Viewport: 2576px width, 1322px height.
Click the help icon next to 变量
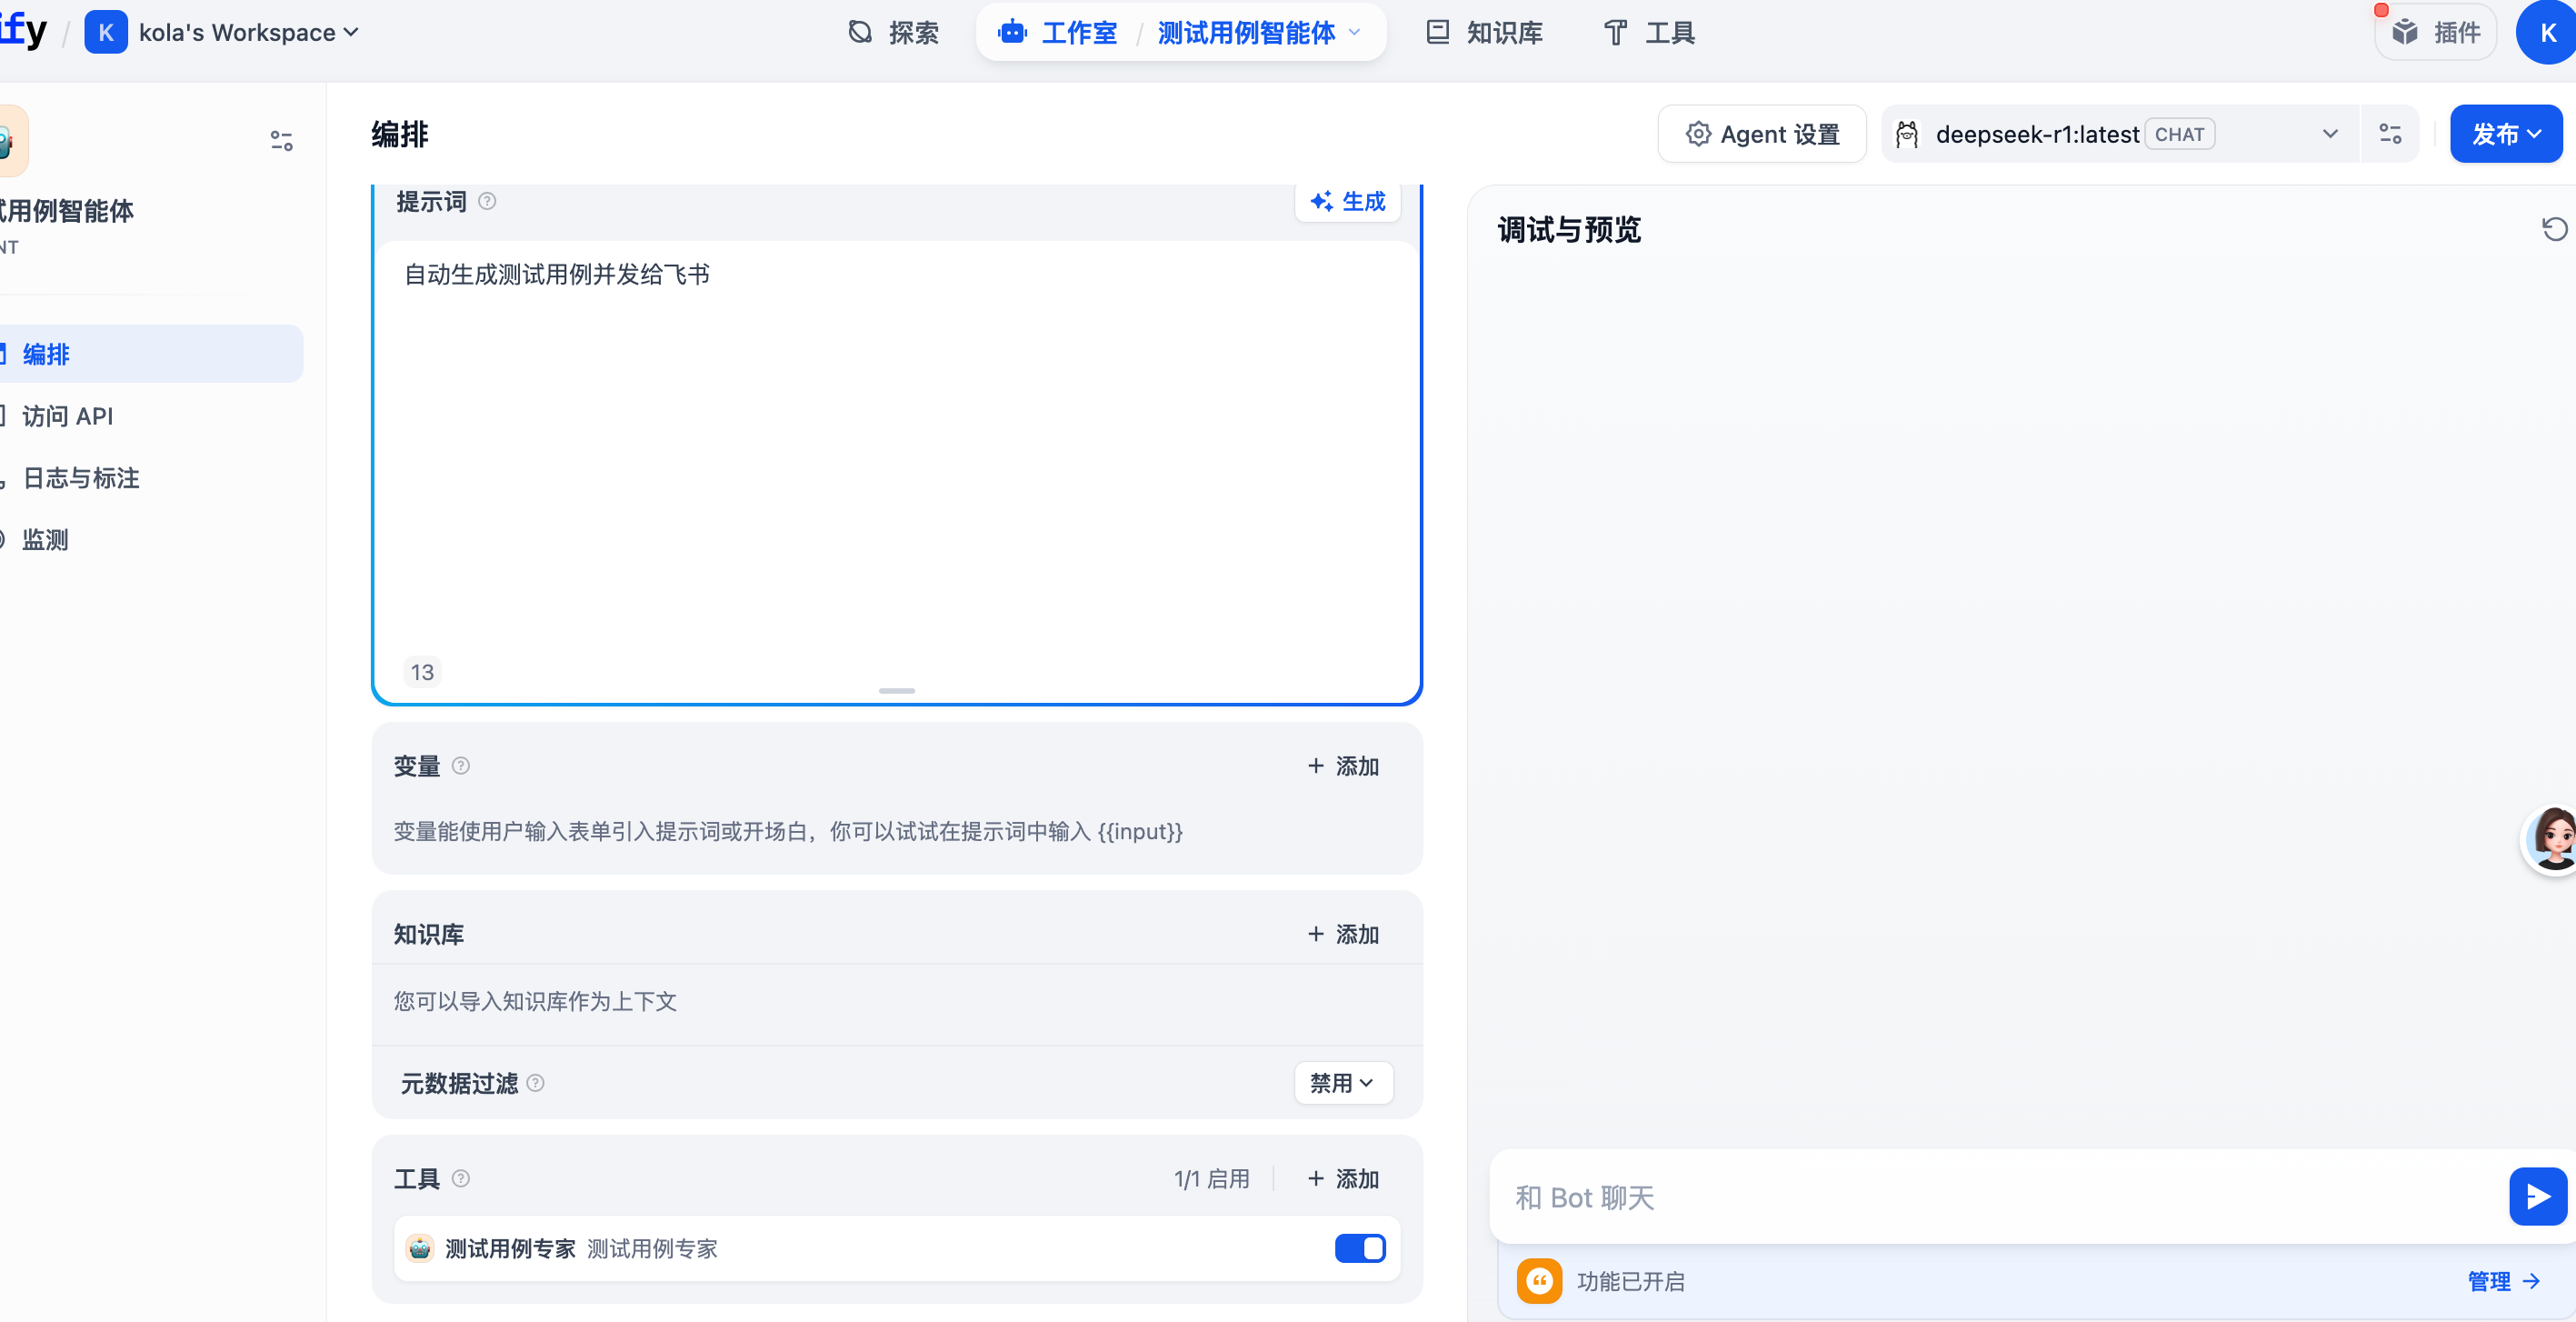pos(461,766)
